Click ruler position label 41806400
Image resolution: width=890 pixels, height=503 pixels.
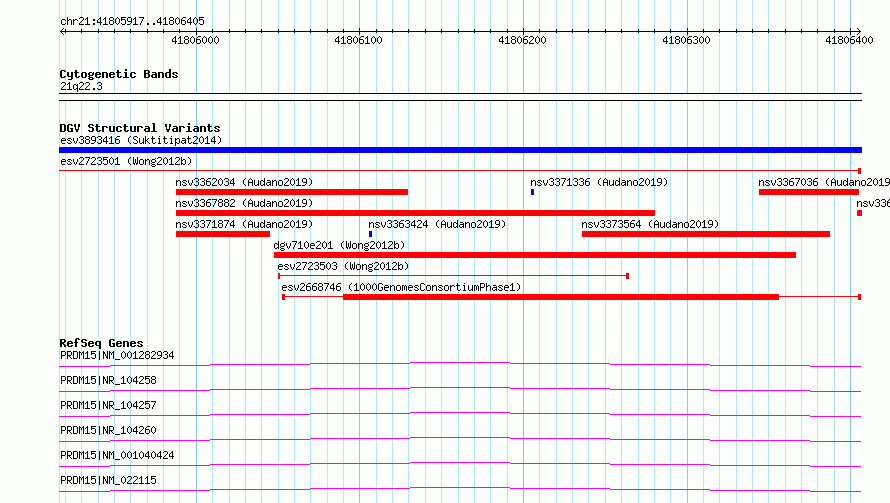pyautogui.click(x=849, y=40)
